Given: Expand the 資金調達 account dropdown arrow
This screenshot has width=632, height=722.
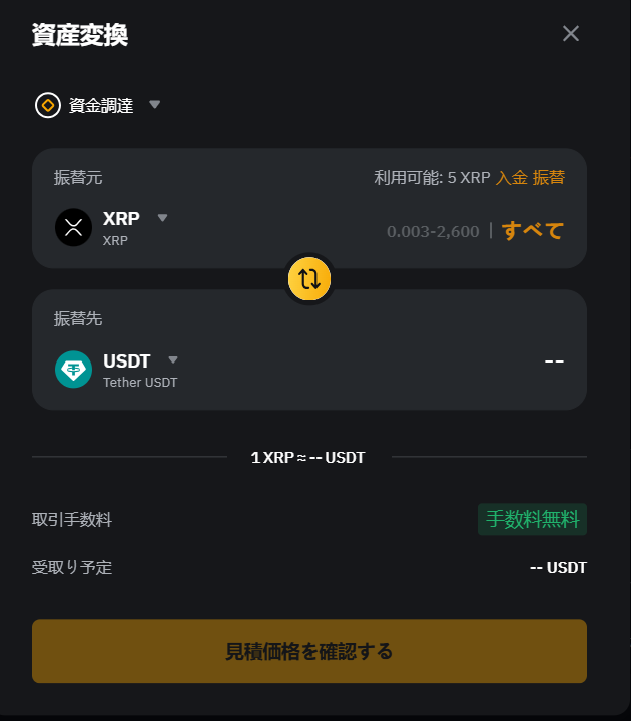Looking at the screenshot, I should [154, 104].
